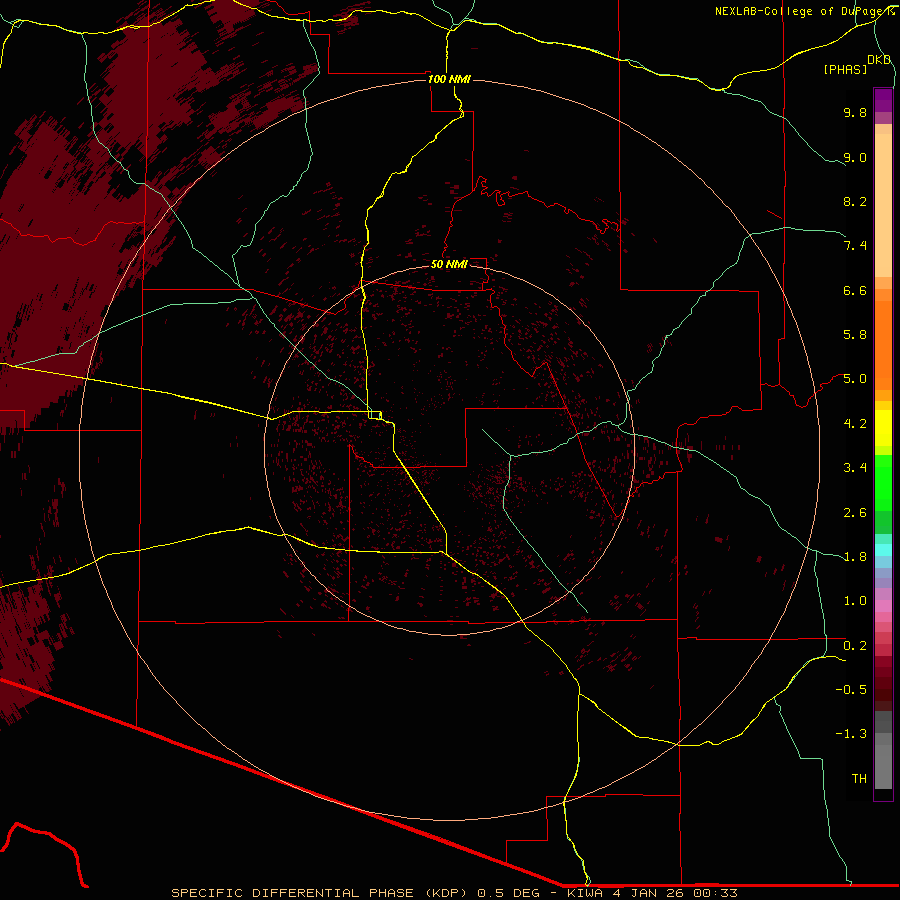Screen dimensions: 900x900
Task: Click the purple swatch at top of color bar
Action: tap(883, 100)
